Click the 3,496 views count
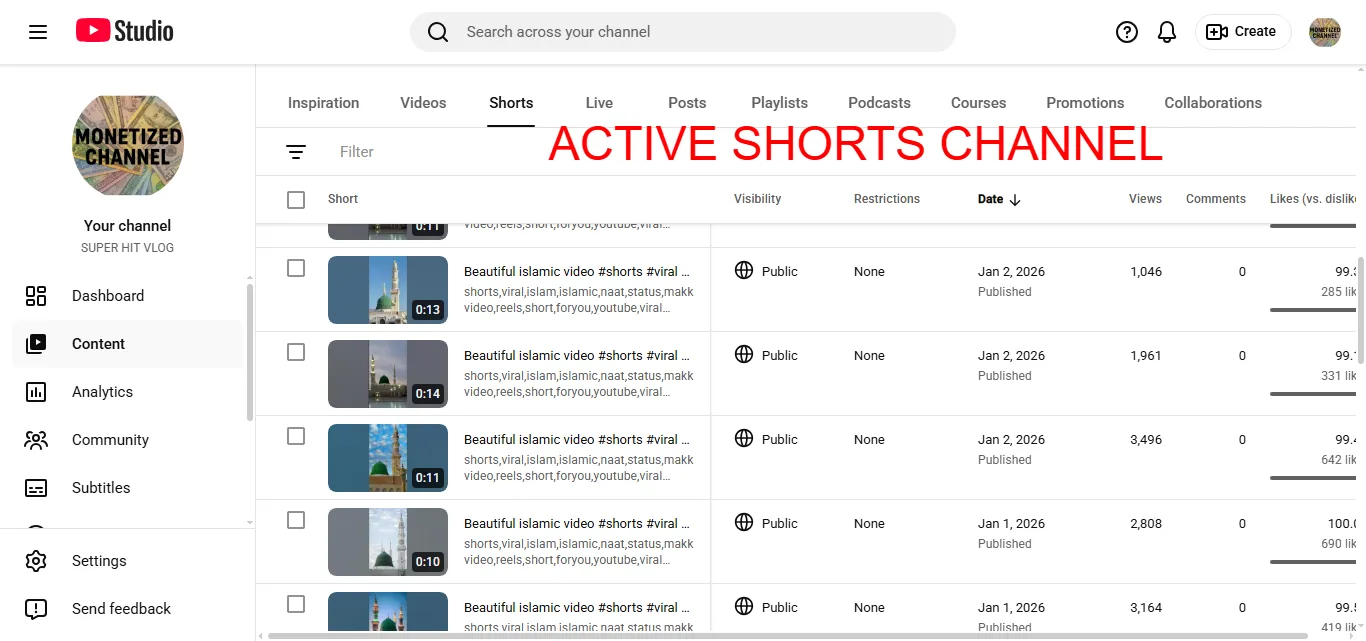The width and height of the screenshot is (1366, 641). (x=1146, y=440)
